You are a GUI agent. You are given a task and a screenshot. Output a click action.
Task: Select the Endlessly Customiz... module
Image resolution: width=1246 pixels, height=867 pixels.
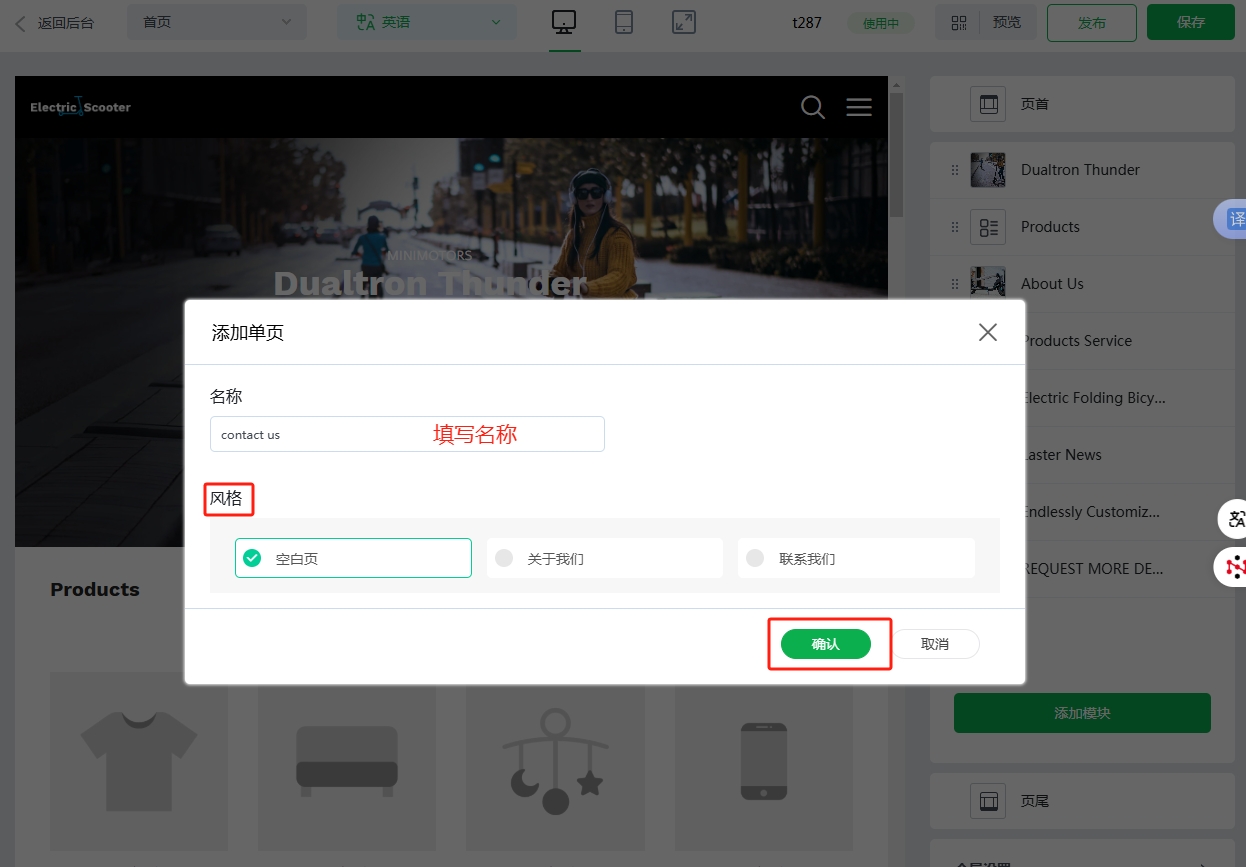click(x=1130, y=512)
